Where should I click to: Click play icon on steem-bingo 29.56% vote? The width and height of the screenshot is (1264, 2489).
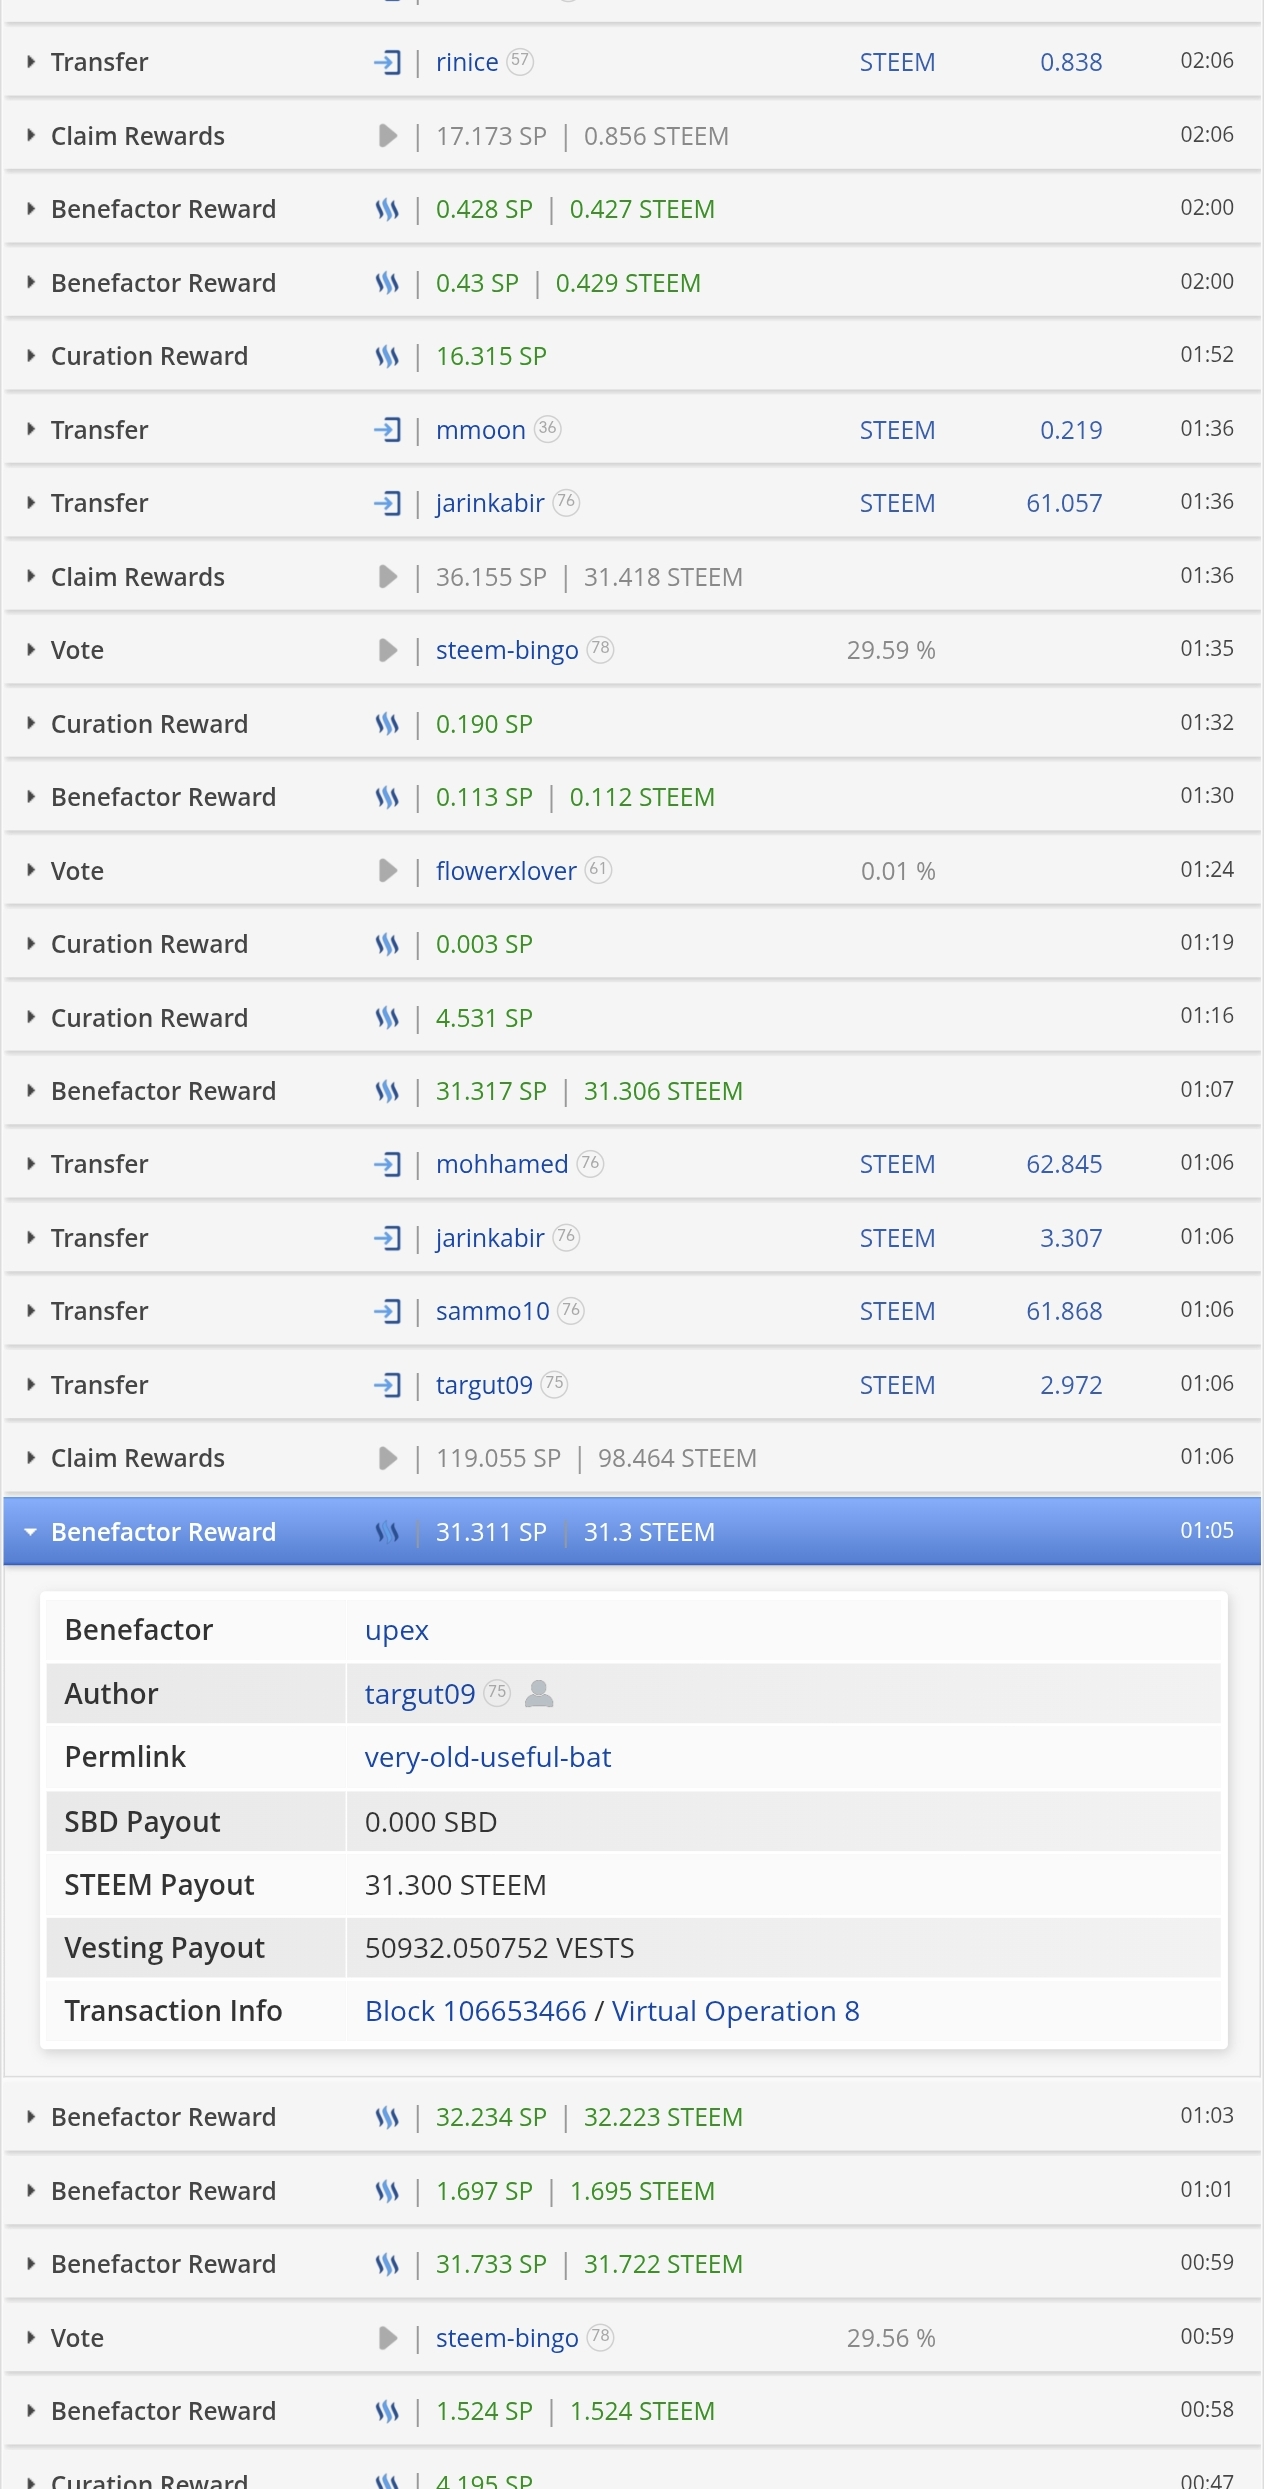[x=388, y=2338]
